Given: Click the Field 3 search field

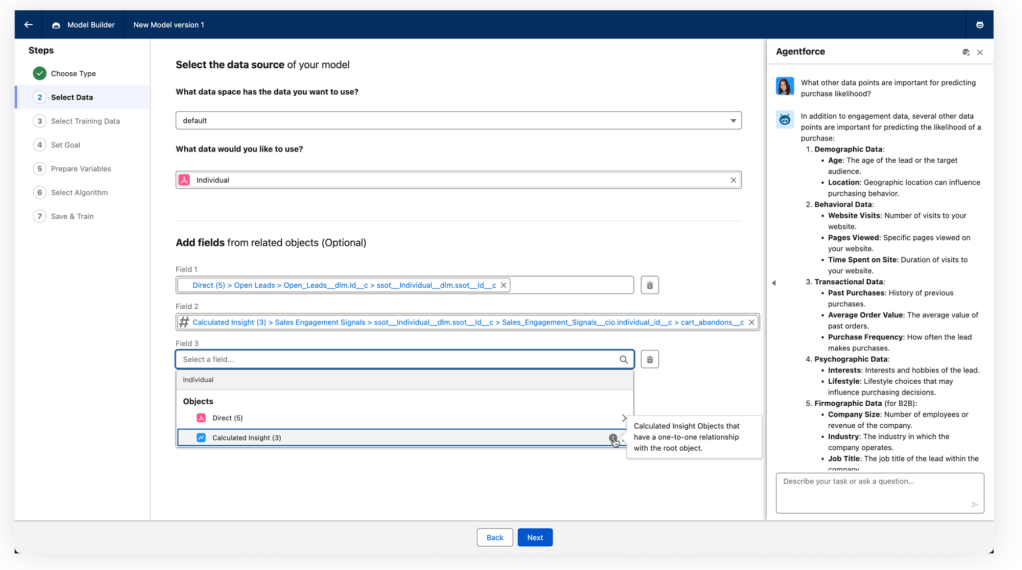Looking at the screenshot, I should tap(400, 359).
